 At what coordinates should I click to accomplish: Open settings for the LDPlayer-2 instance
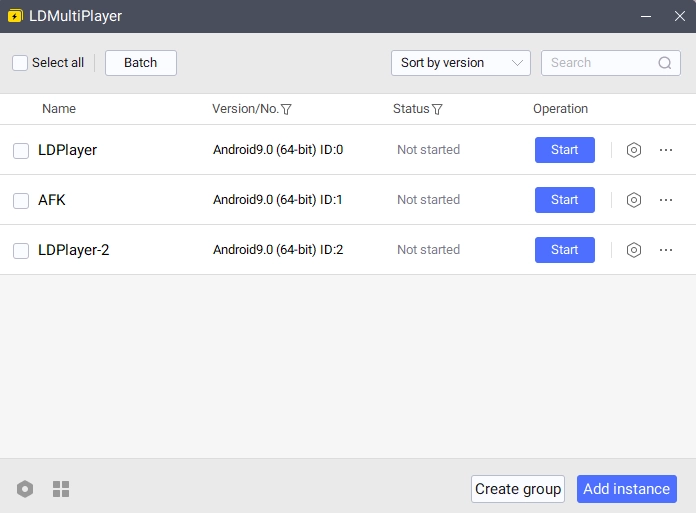coord(633,250)
